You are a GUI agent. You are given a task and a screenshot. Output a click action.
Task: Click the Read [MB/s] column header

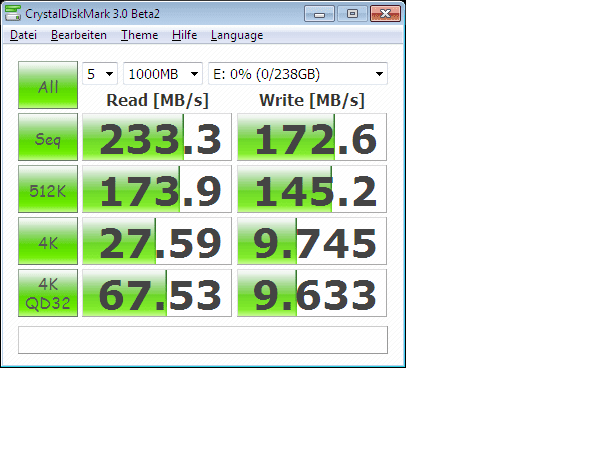pos(157,101)
